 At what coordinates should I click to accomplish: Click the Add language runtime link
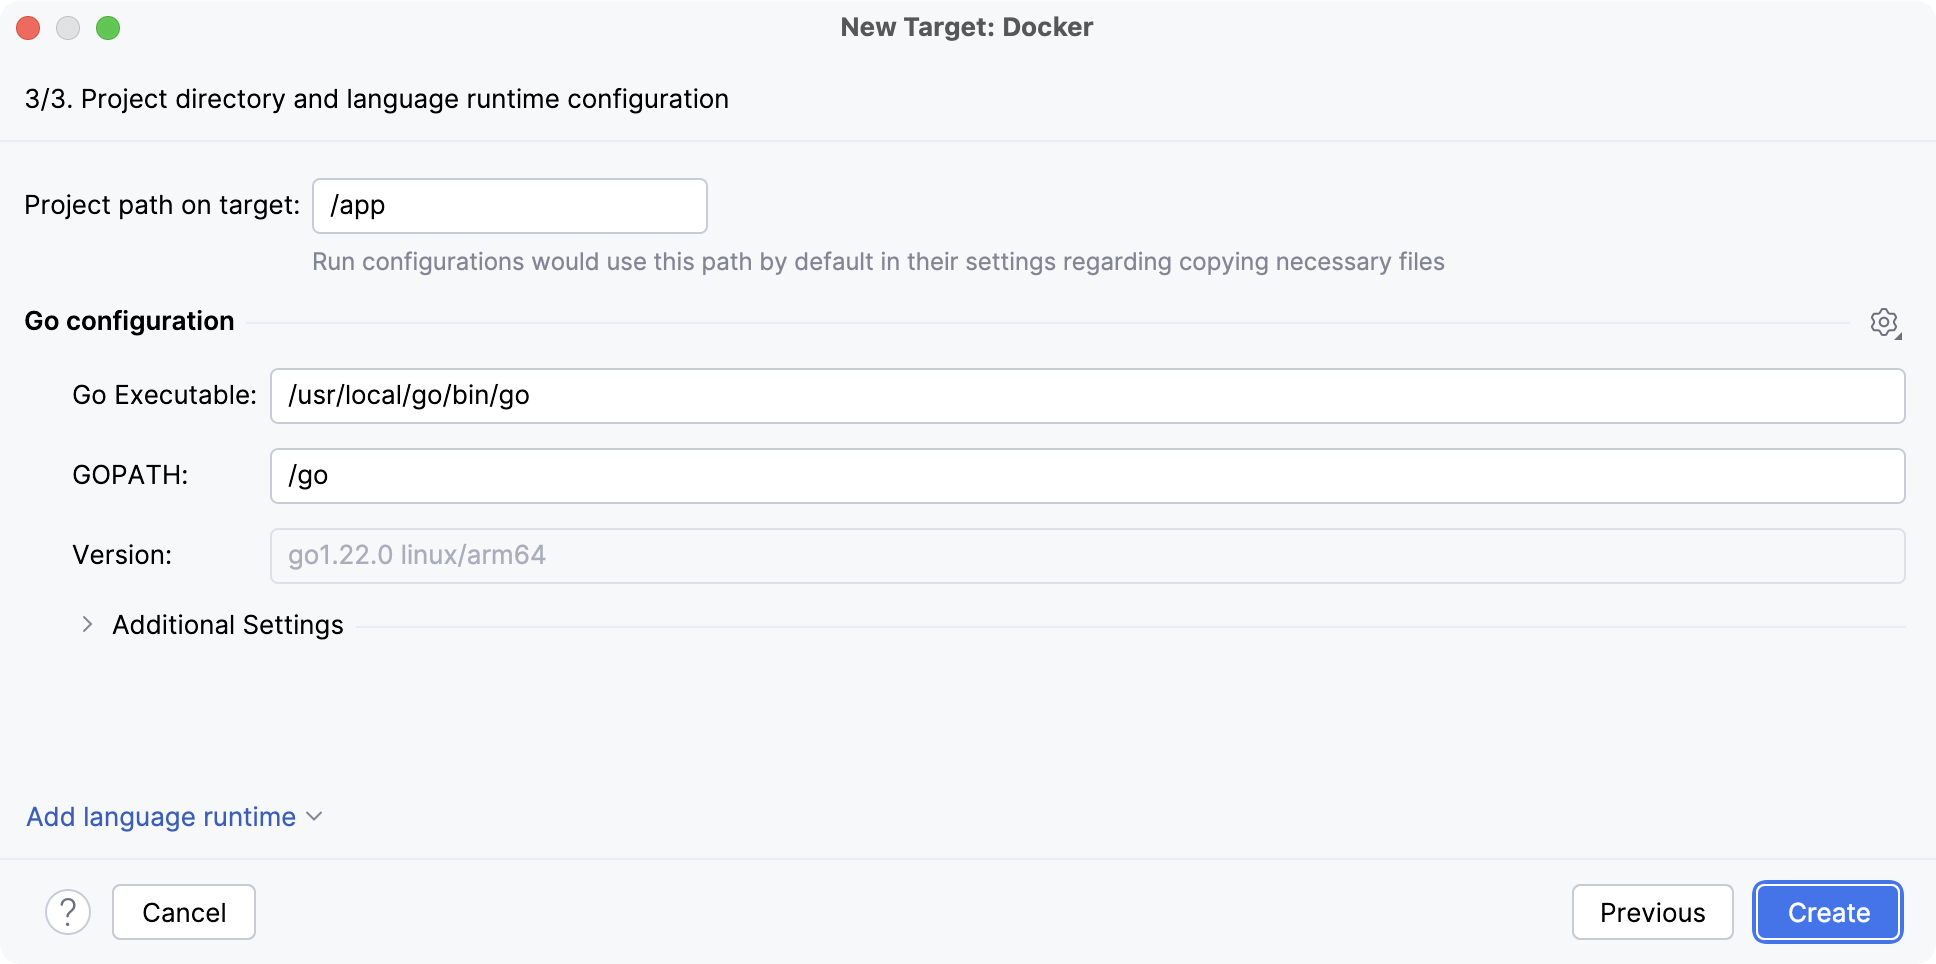coord(160,816)
